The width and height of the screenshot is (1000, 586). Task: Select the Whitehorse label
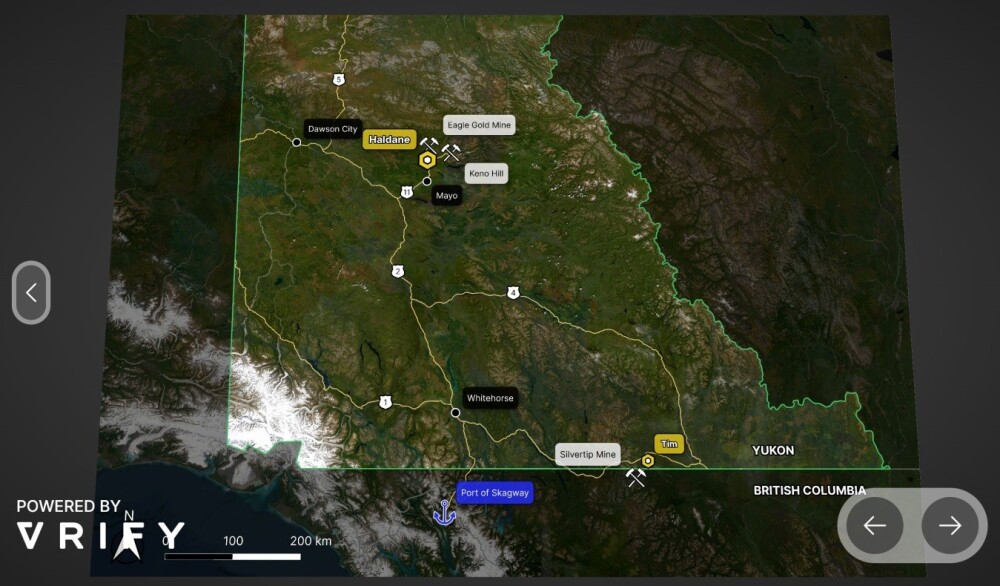click(x=490, y=398)
